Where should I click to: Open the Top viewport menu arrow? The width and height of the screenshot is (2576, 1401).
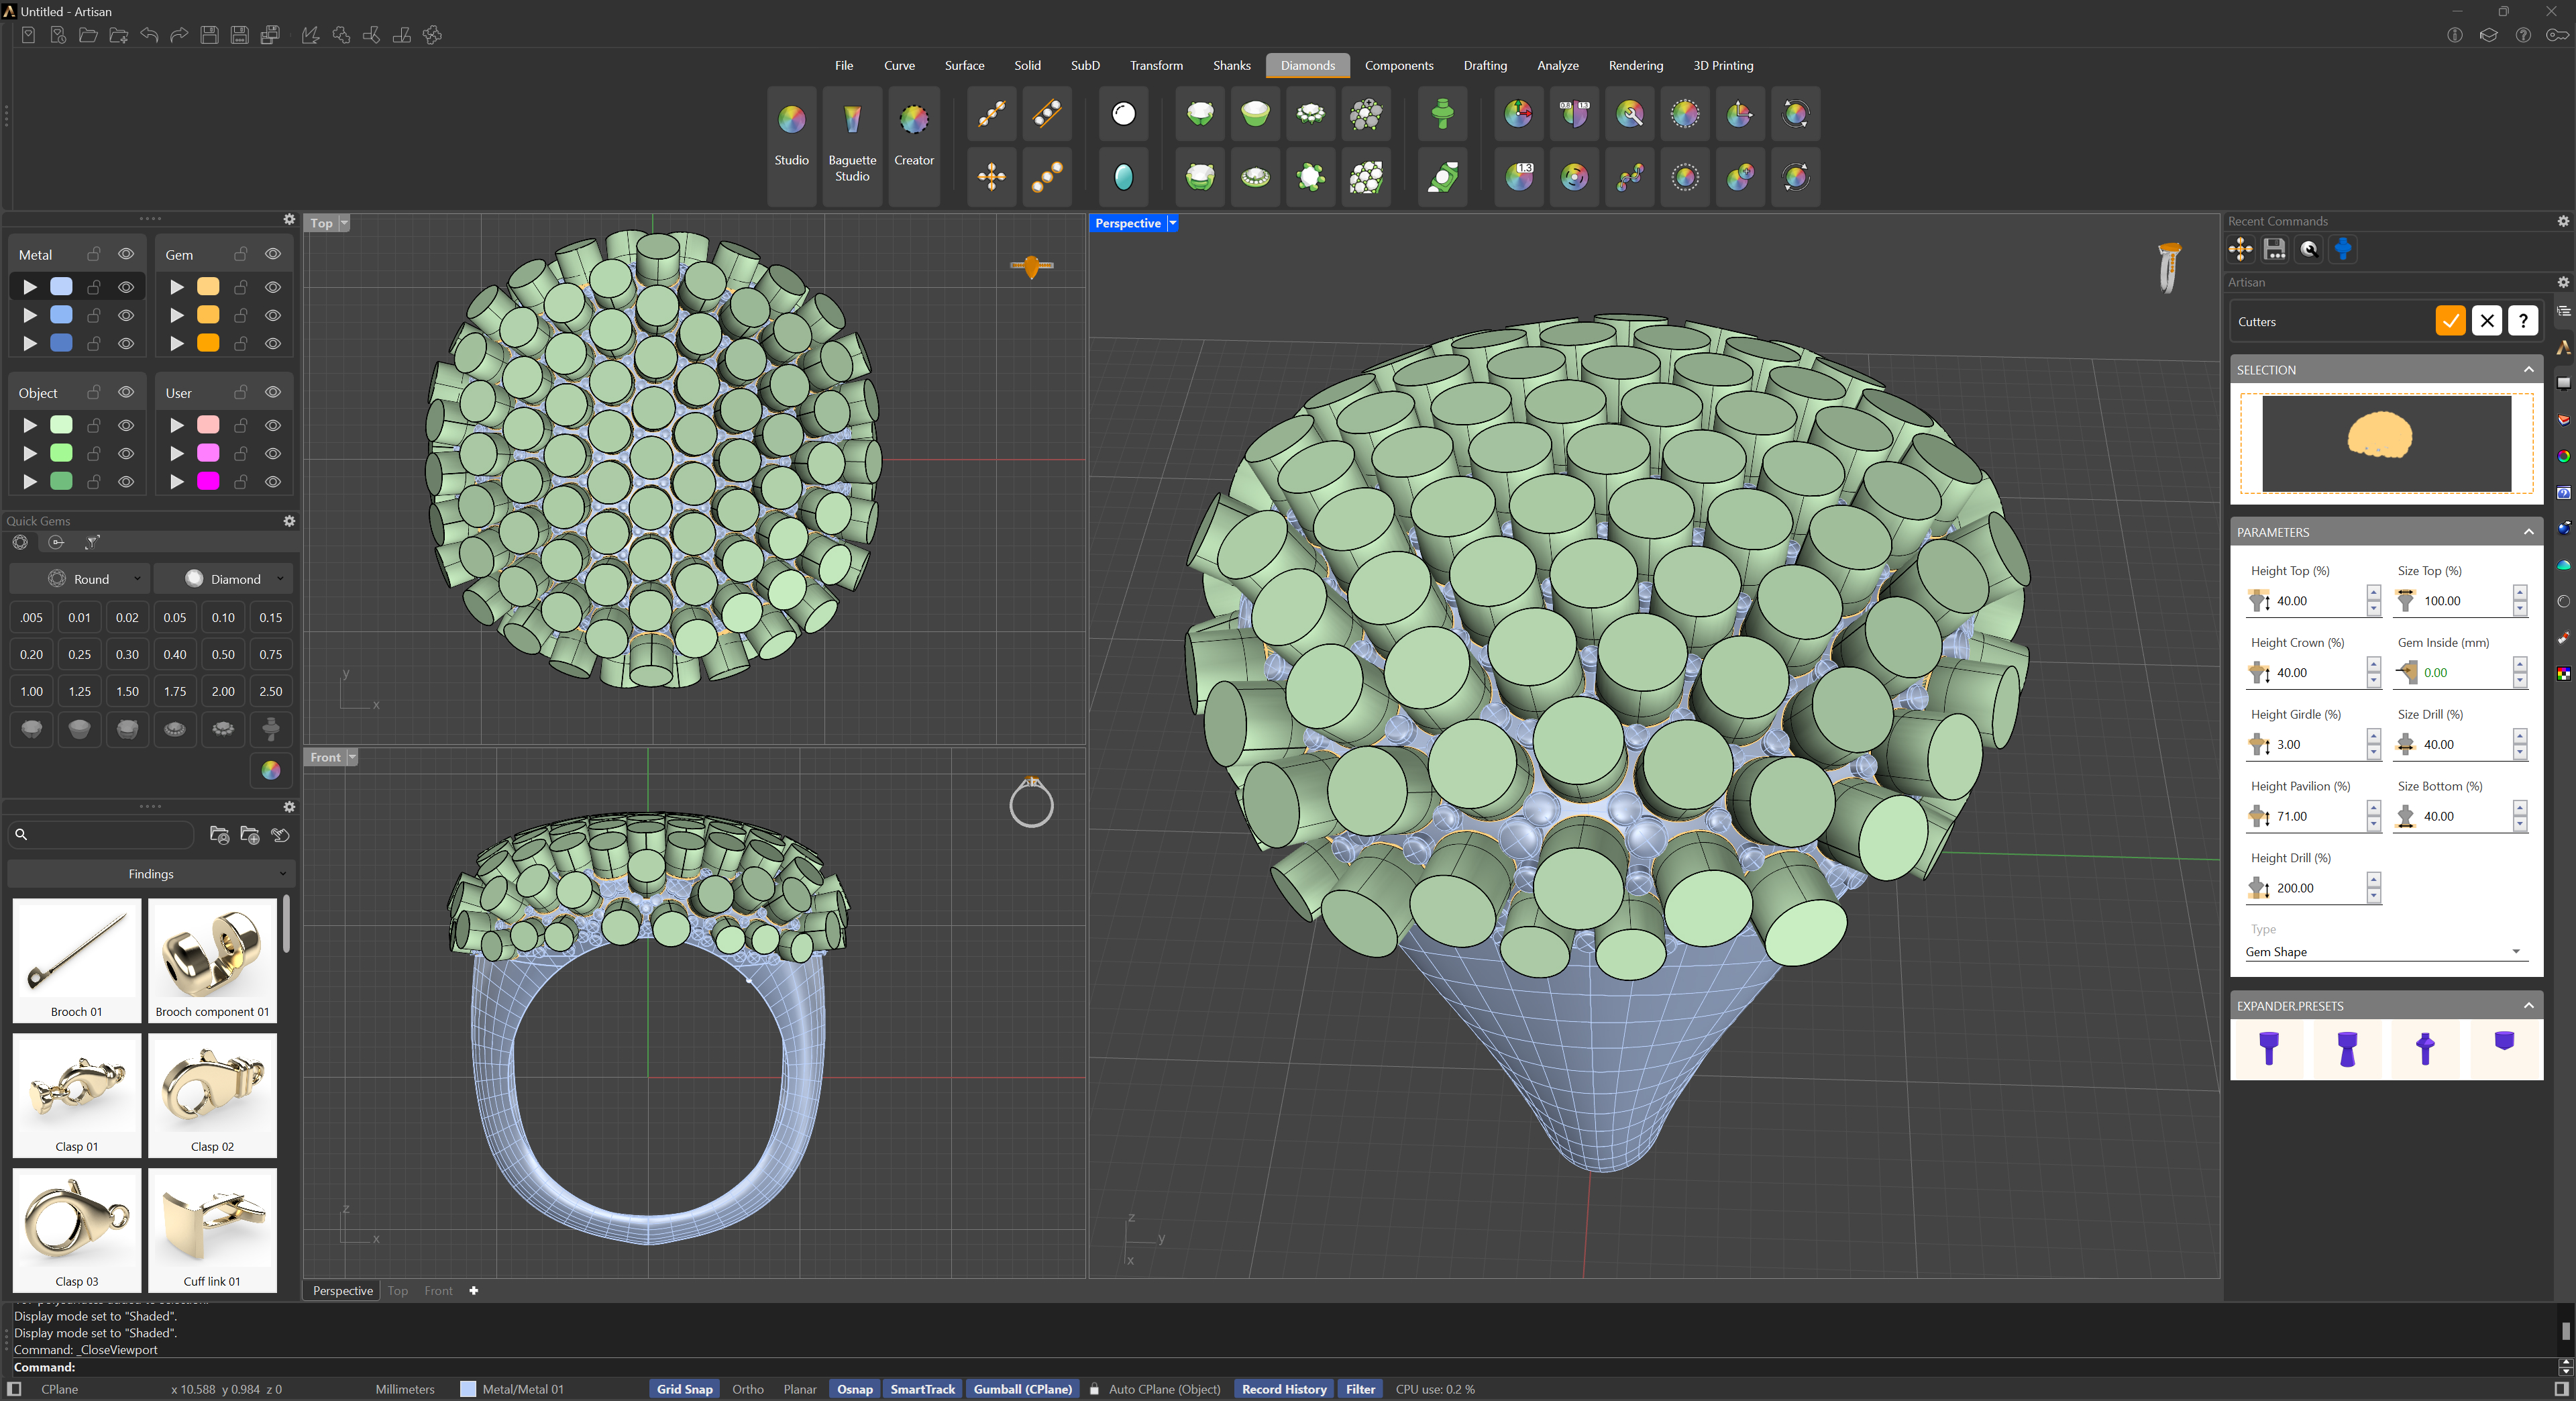coord(344,223)
